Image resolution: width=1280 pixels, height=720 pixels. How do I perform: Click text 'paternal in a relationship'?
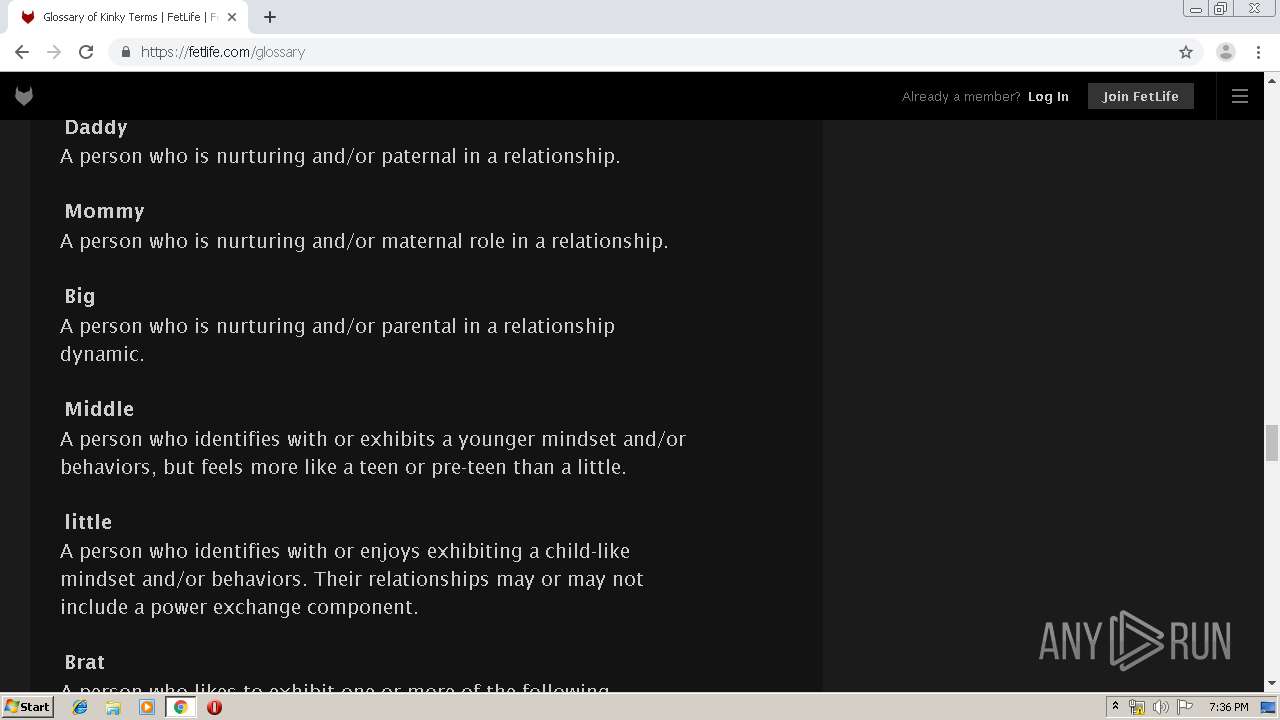500,156
